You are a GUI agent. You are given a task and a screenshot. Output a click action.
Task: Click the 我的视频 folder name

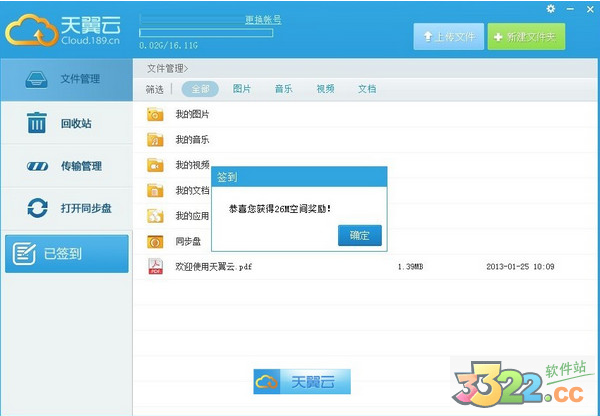click(192, 165)
